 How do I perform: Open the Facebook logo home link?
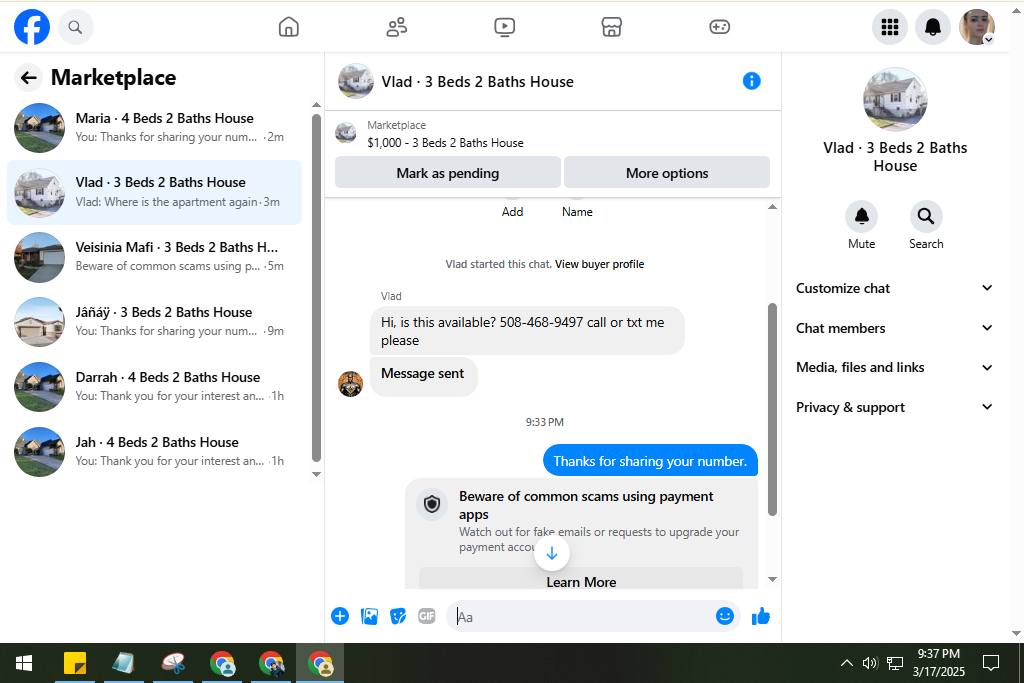coord(32,27)
